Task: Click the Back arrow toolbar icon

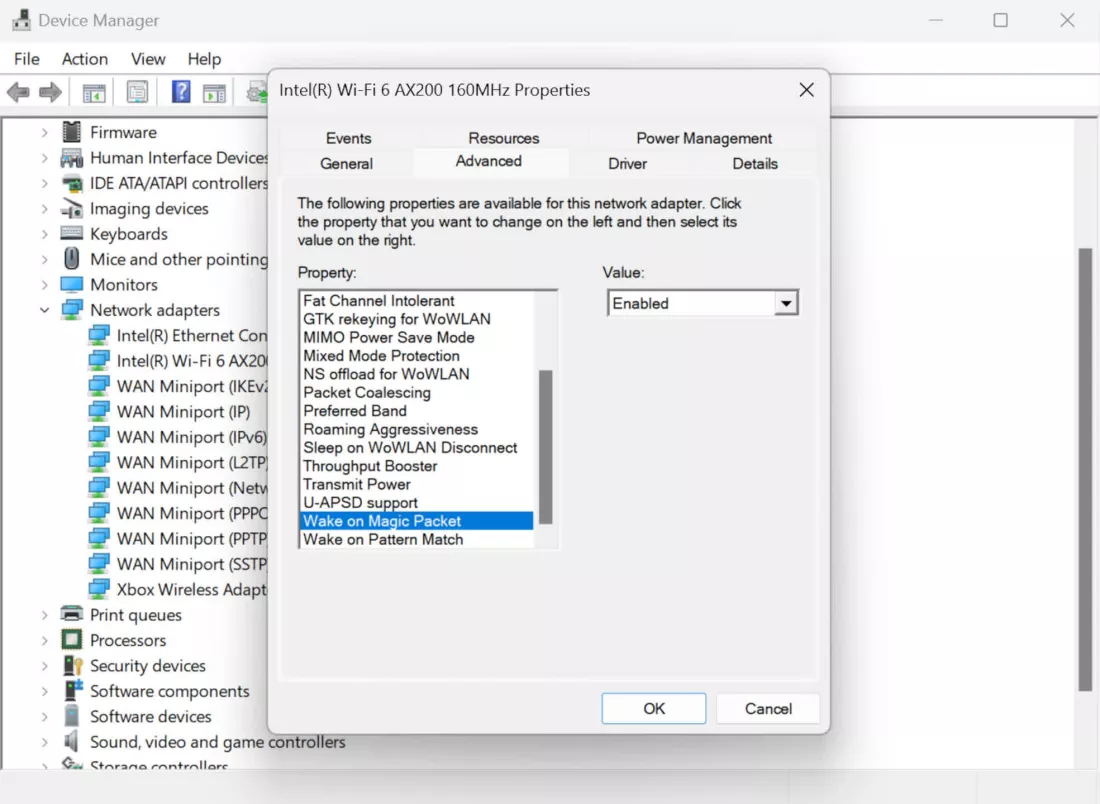Action: (x=18, y=93)
